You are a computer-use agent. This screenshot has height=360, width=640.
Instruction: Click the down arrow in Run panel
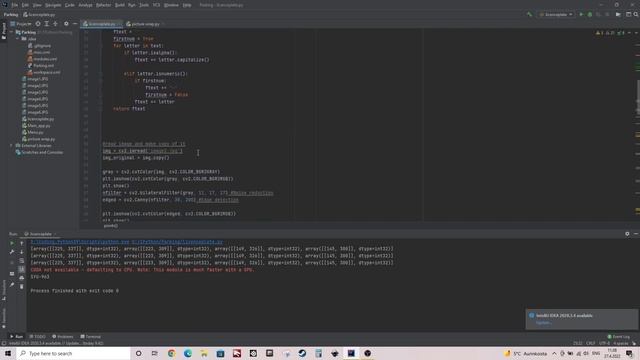pos(22,252)
